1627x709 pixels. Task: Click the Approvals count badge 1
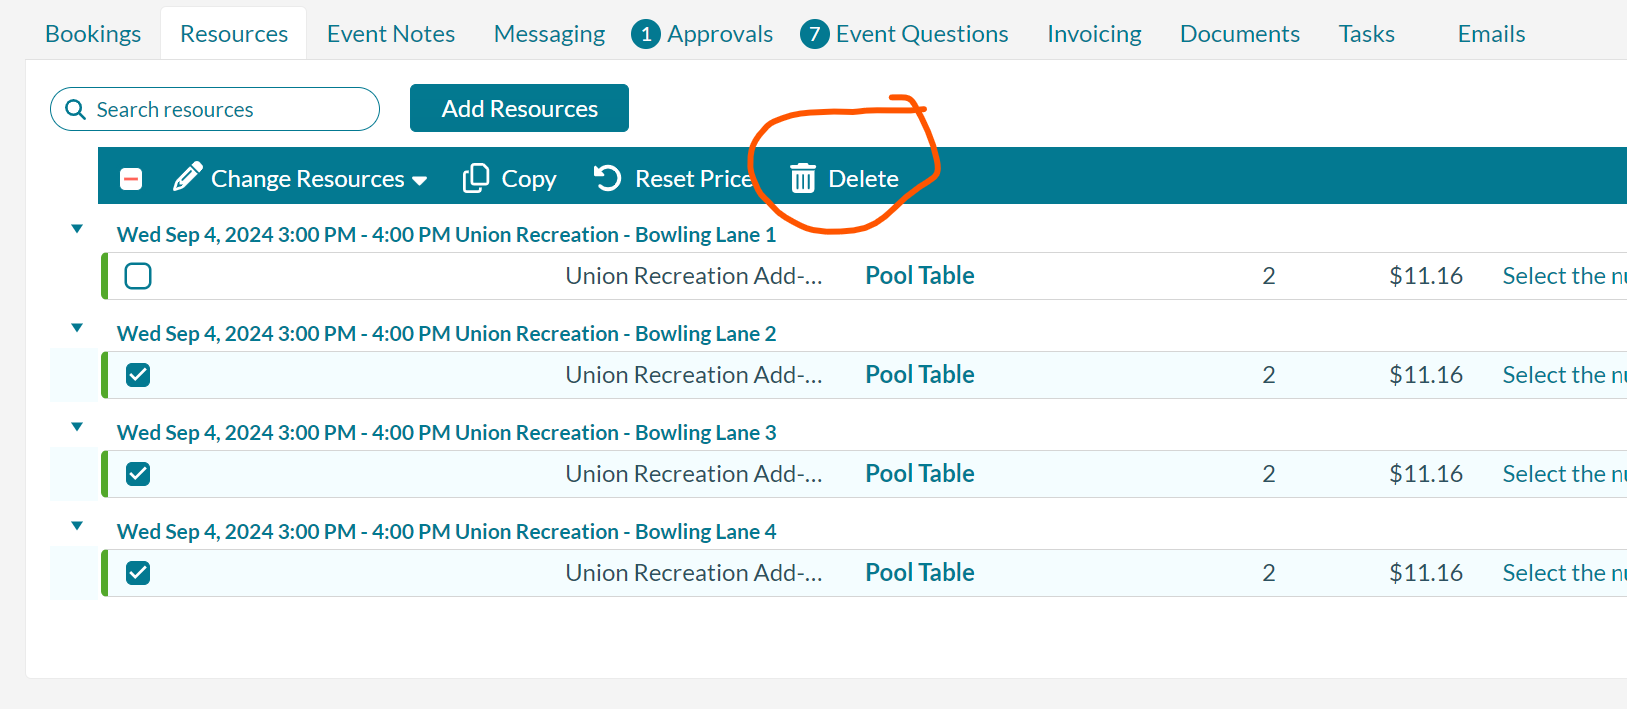[x=646, y=34]
